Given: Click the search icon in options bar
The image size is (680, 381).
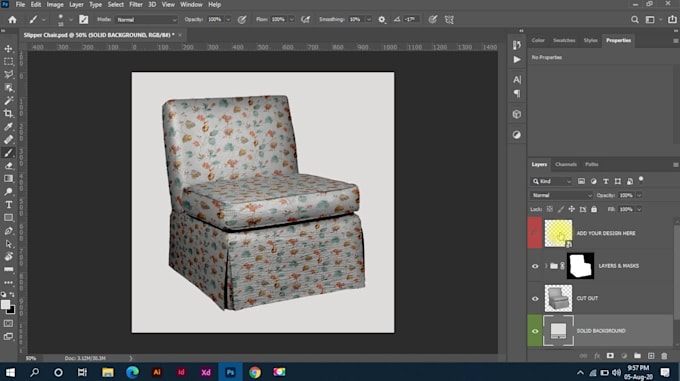Looking at the screenshot, I should tap(634, 20).
